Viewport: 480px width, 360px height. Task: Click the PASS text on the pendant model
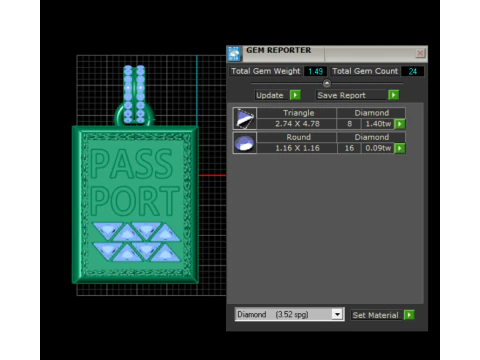pyautogui.click(x=132, y=163)
